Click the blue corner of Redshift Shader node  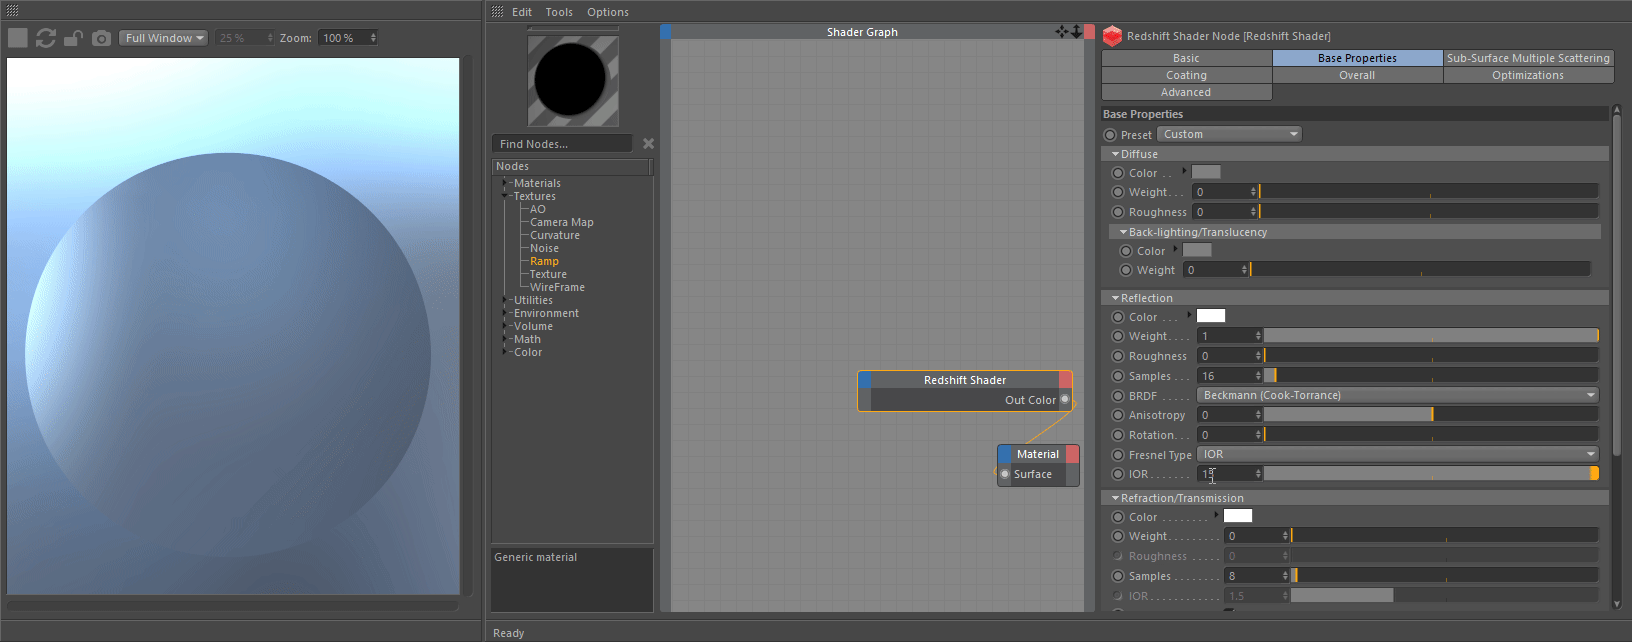pos(865,380)
